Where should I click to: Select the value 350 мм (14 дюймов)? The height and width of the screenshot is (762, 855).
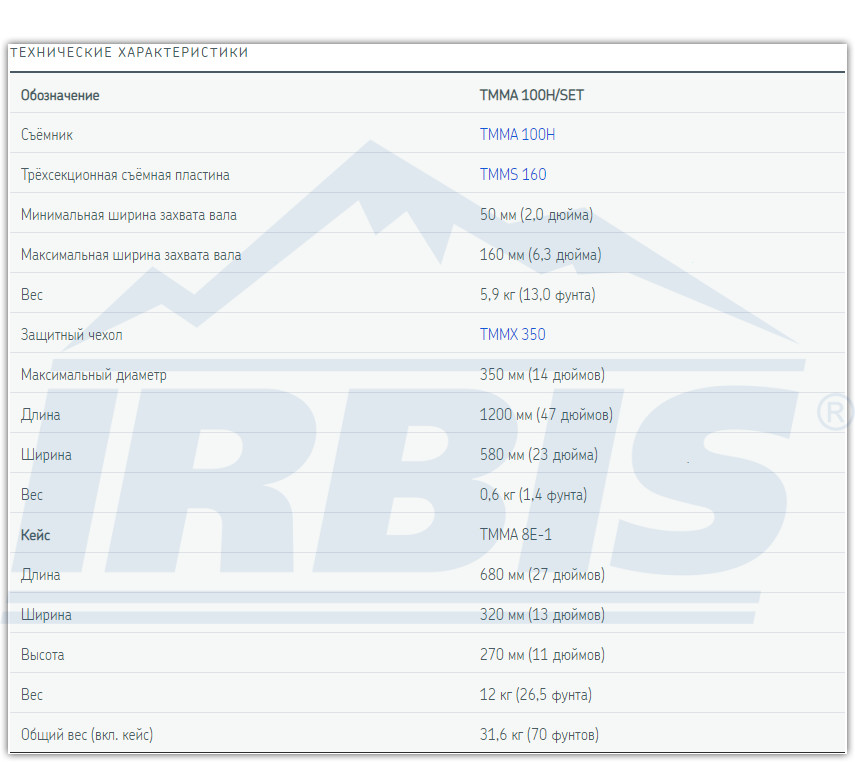542,375
